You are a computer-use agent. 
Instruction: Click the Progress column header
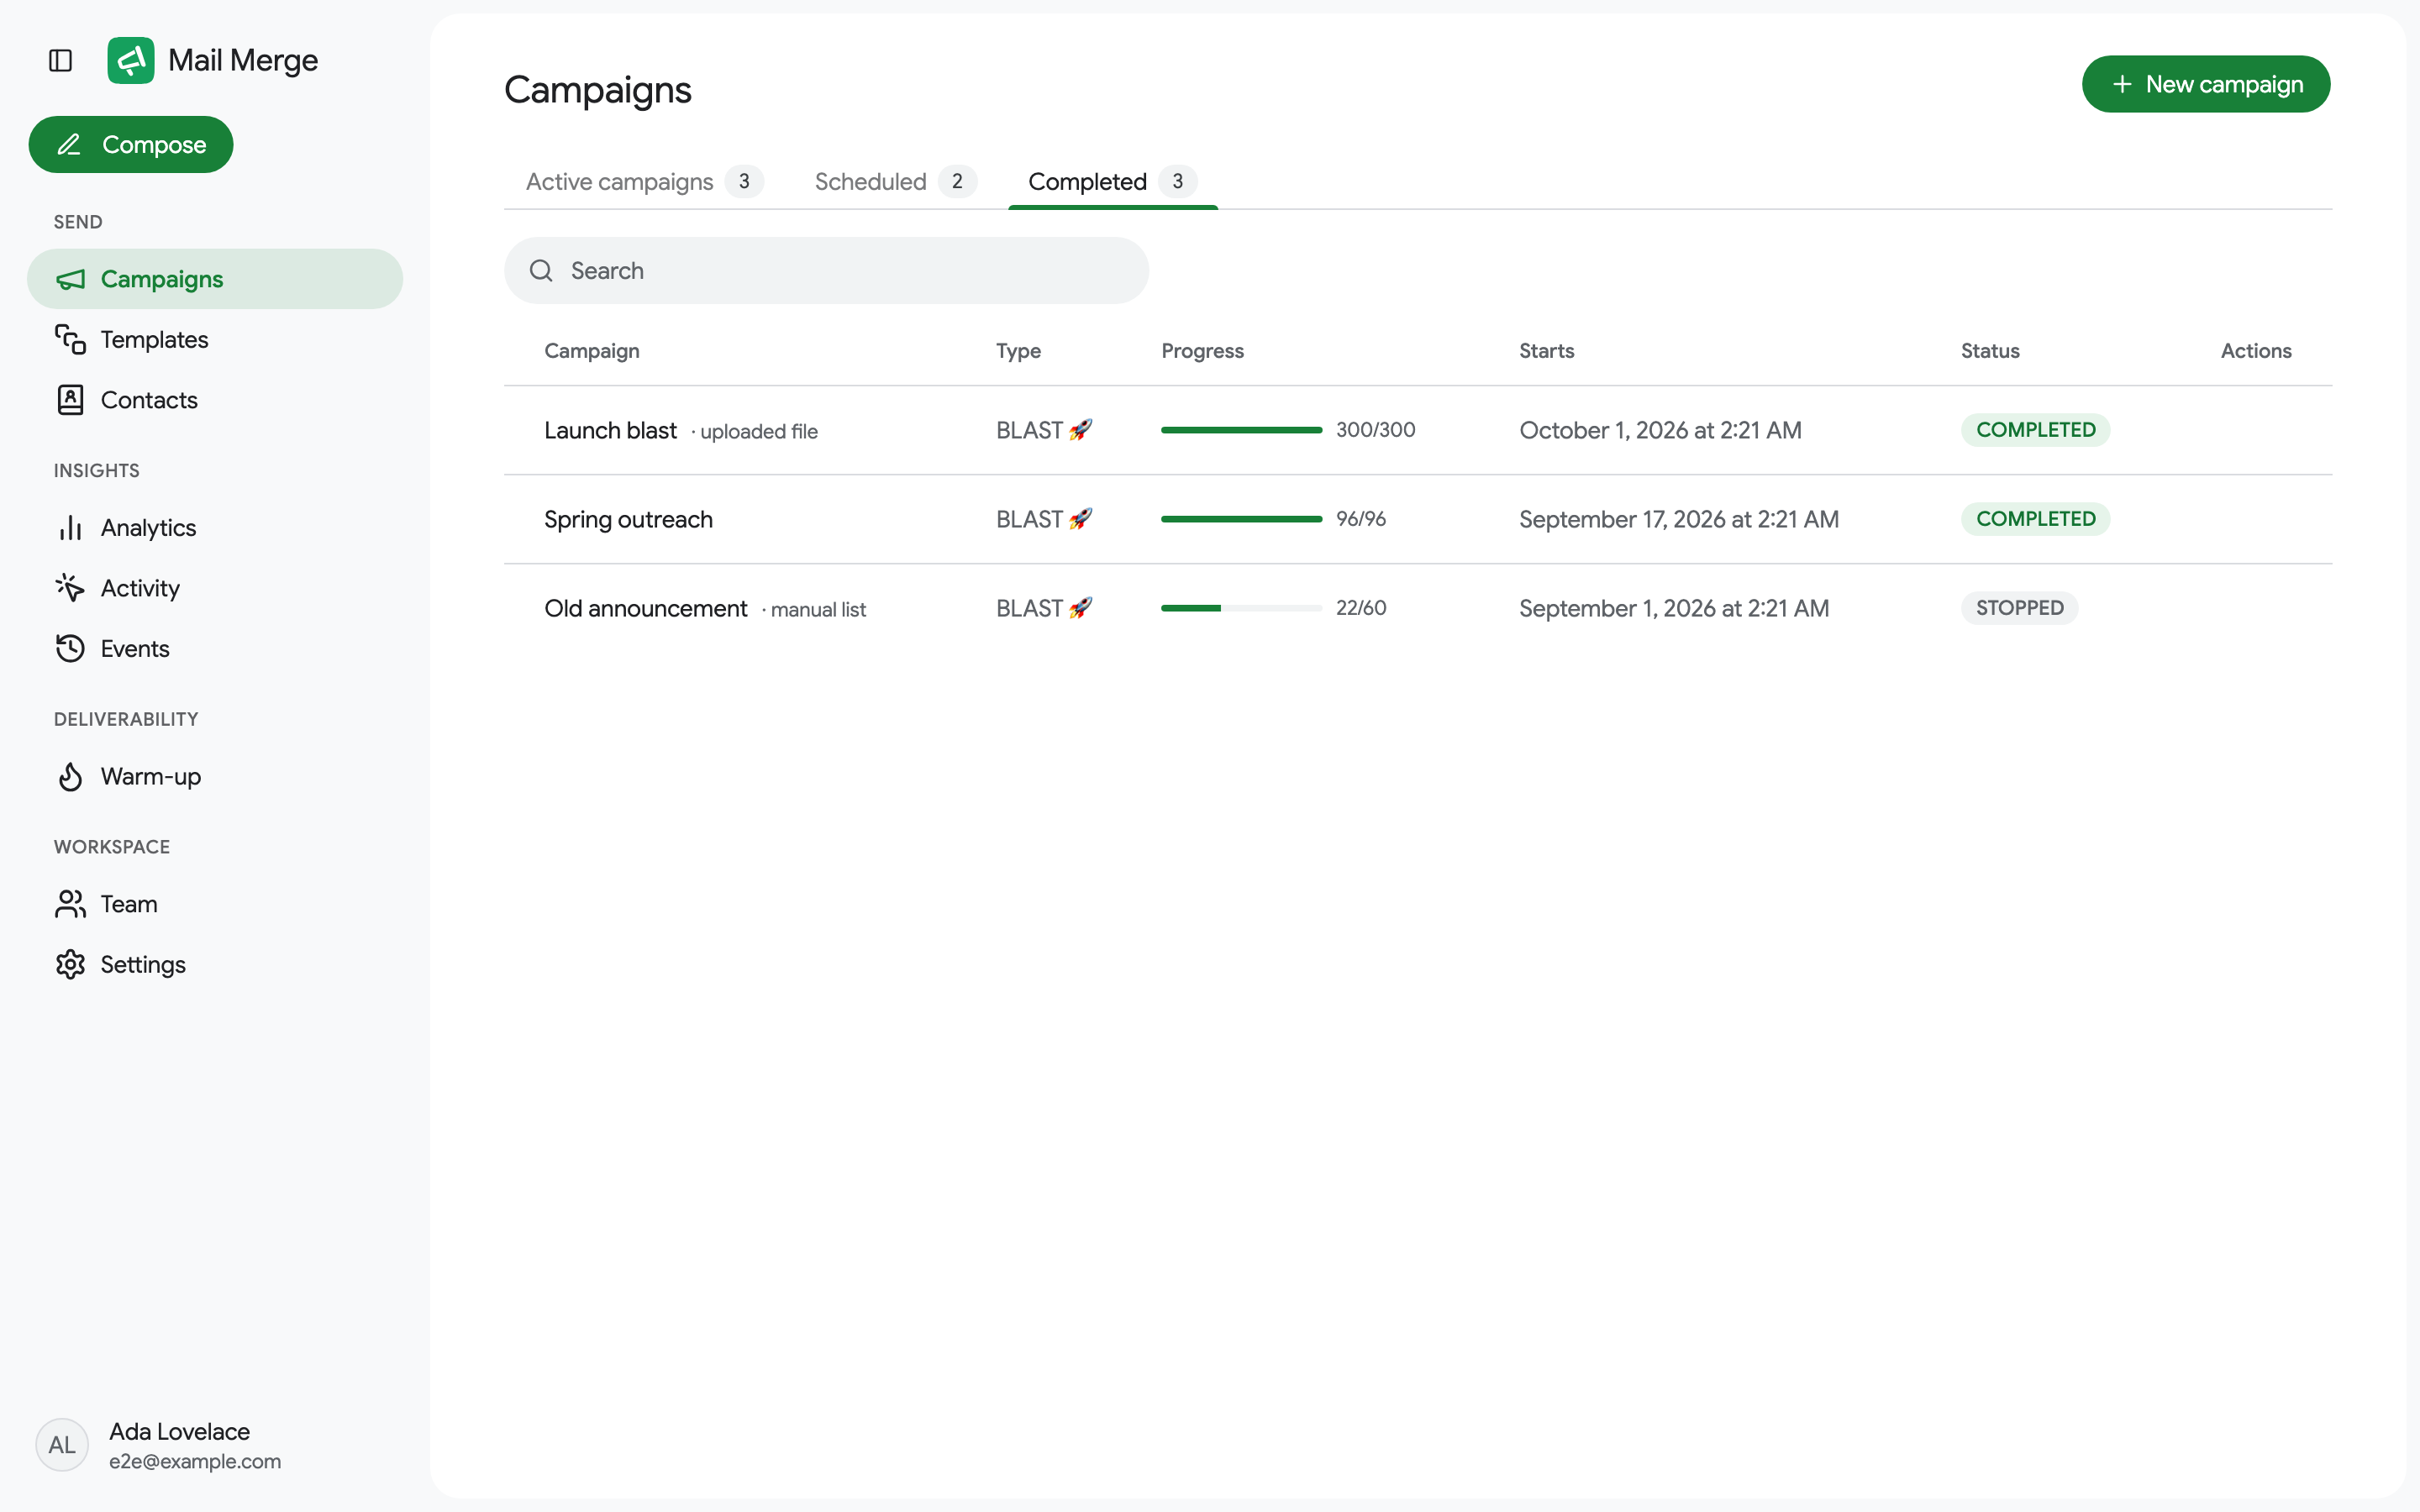pyautogui.click(x=1202, y=351)
